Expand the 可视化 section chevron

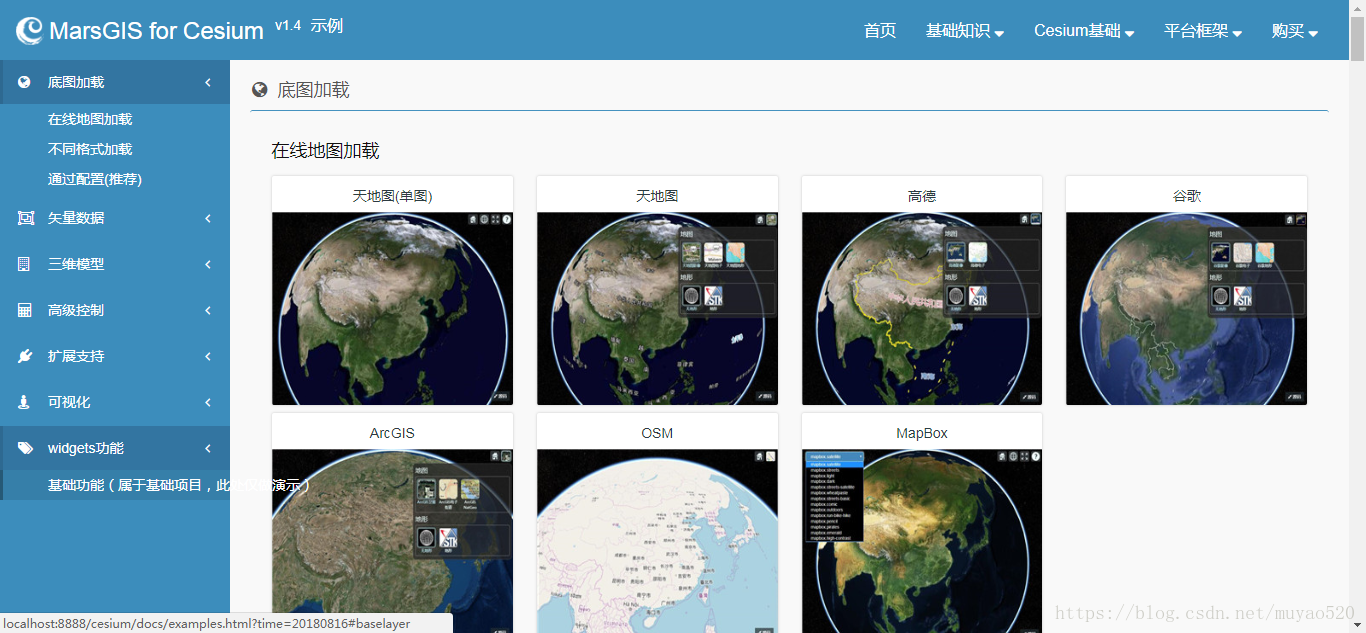207,402
